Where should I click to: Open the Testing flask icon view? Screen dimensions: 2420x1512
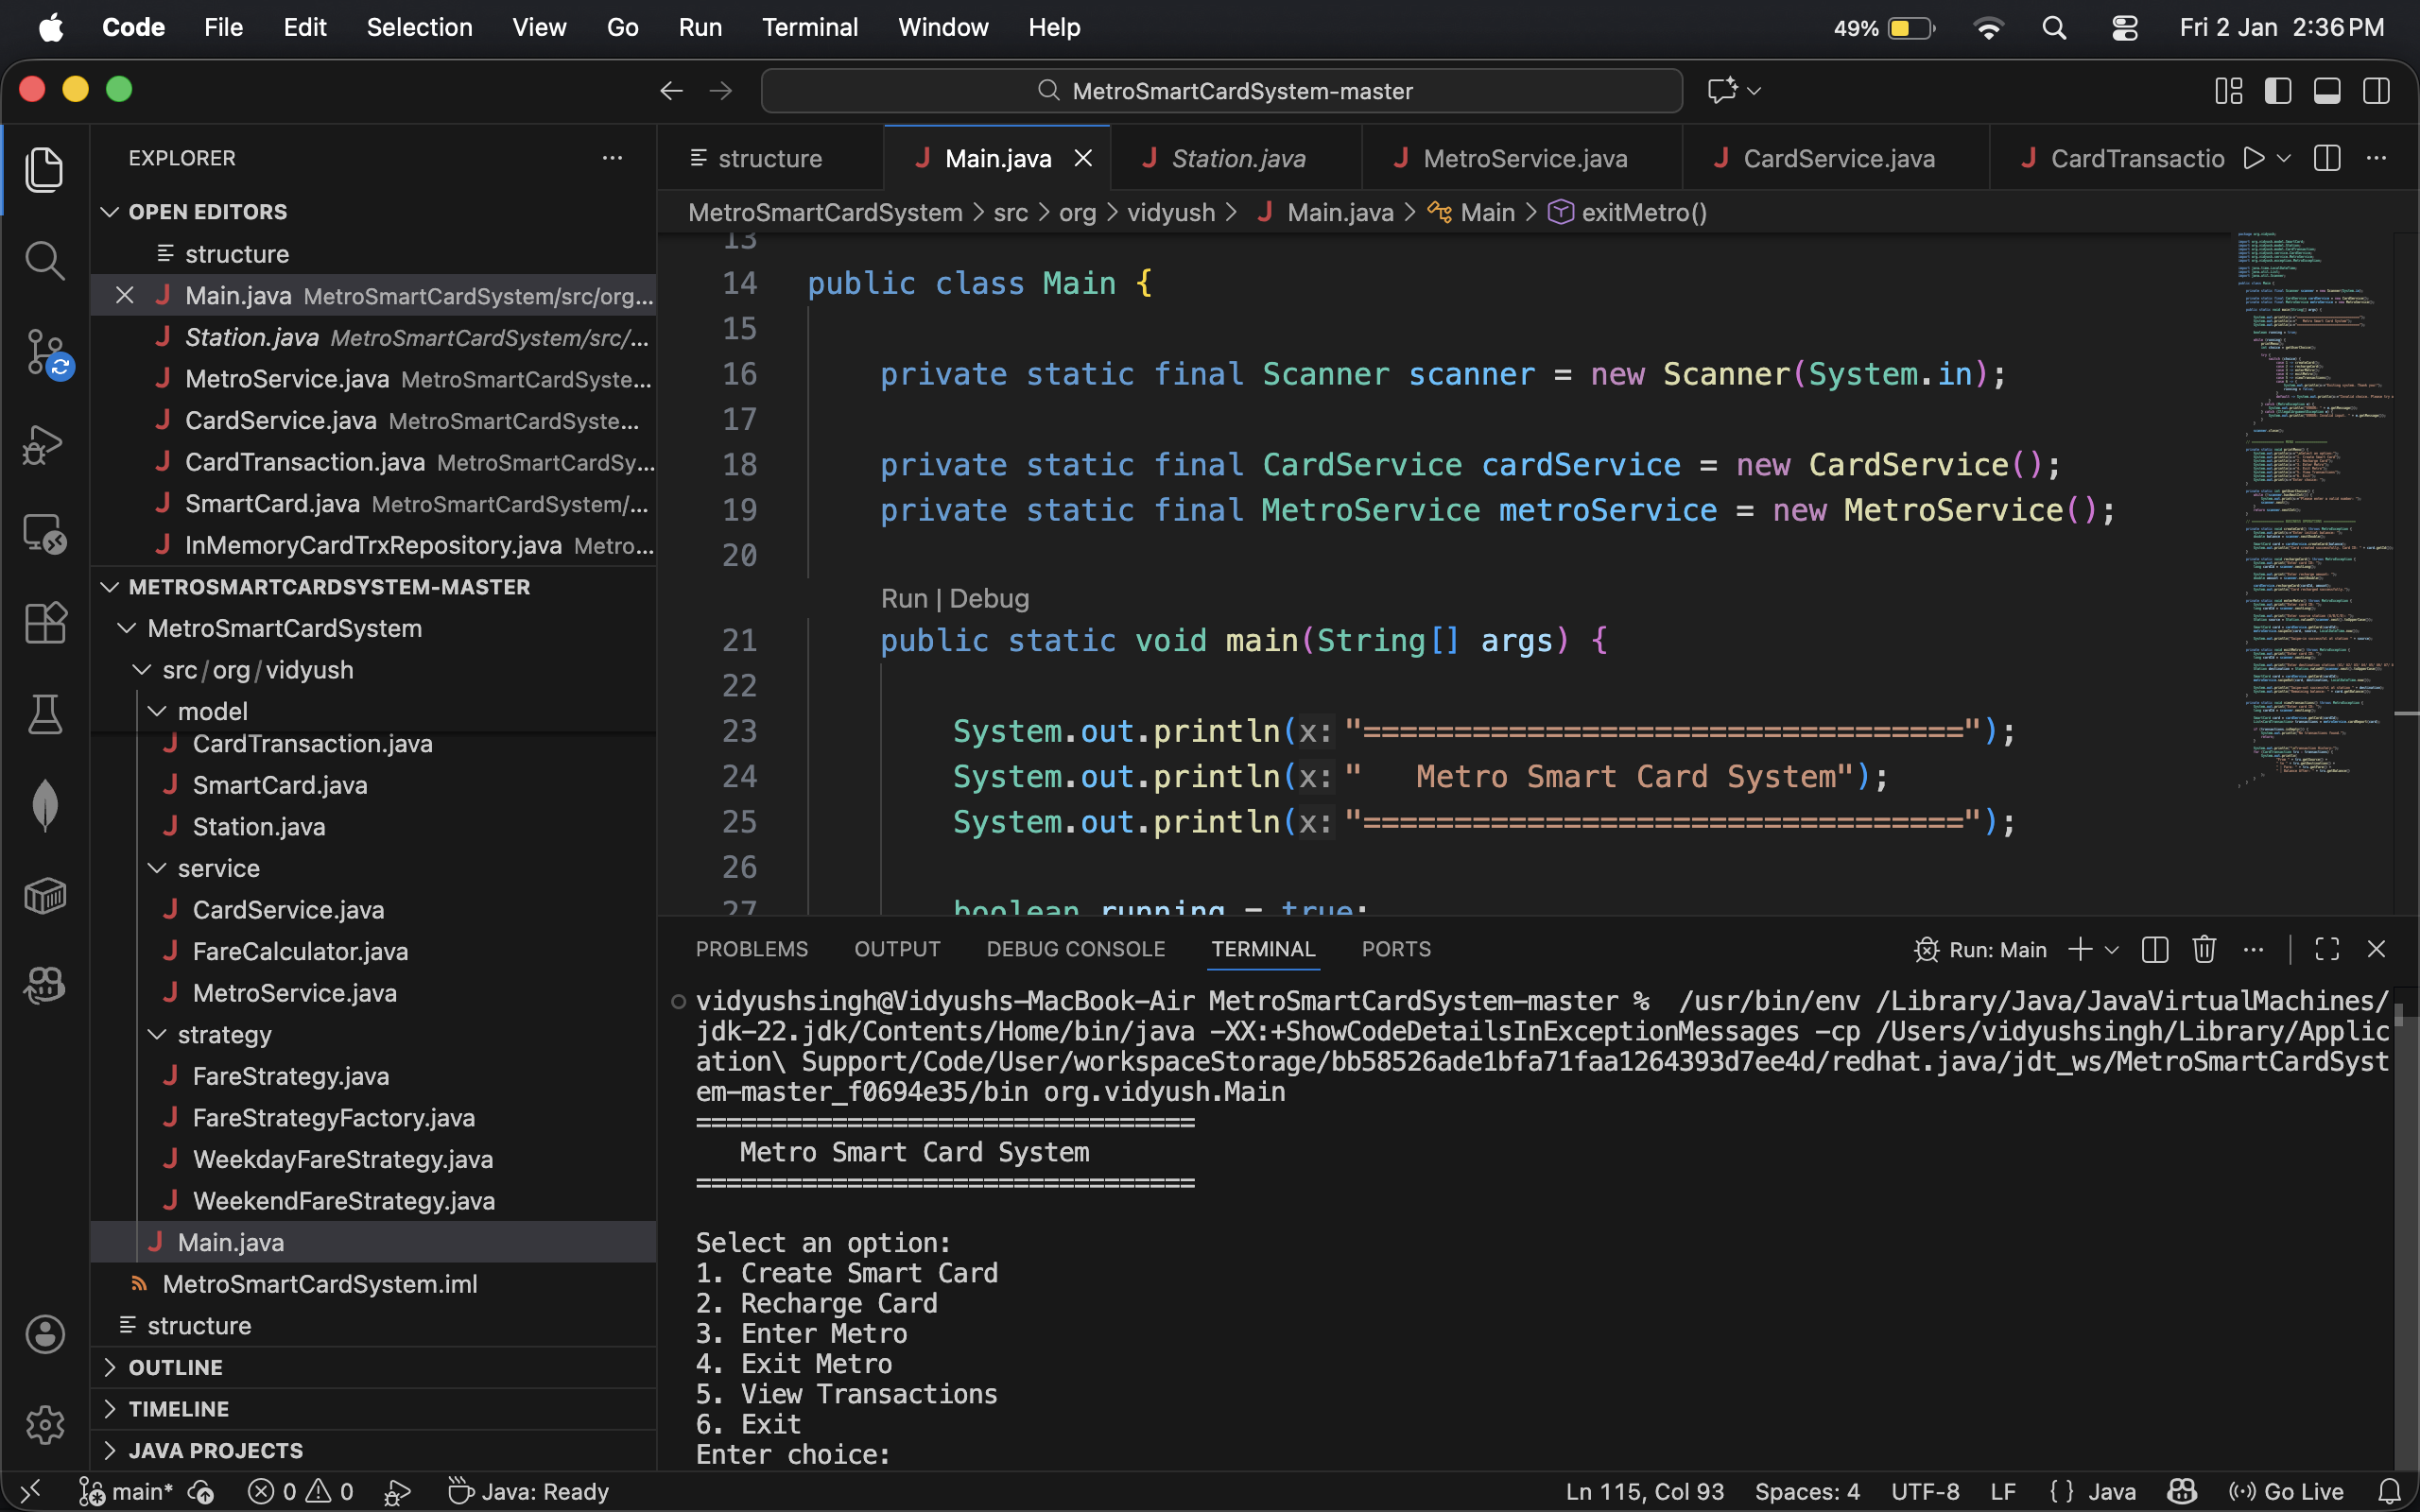click(x=44, y=714)
